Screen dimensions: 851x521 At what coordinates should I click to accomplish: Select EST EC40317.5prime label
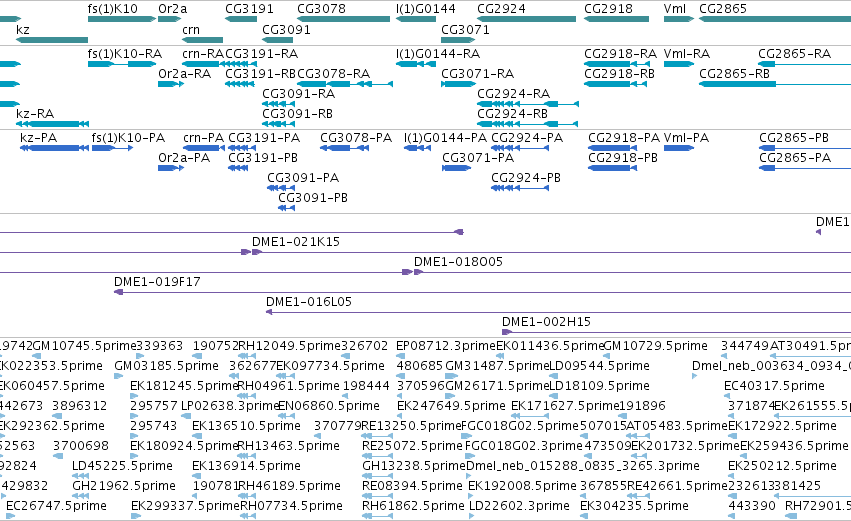click(x=774, y=386)
